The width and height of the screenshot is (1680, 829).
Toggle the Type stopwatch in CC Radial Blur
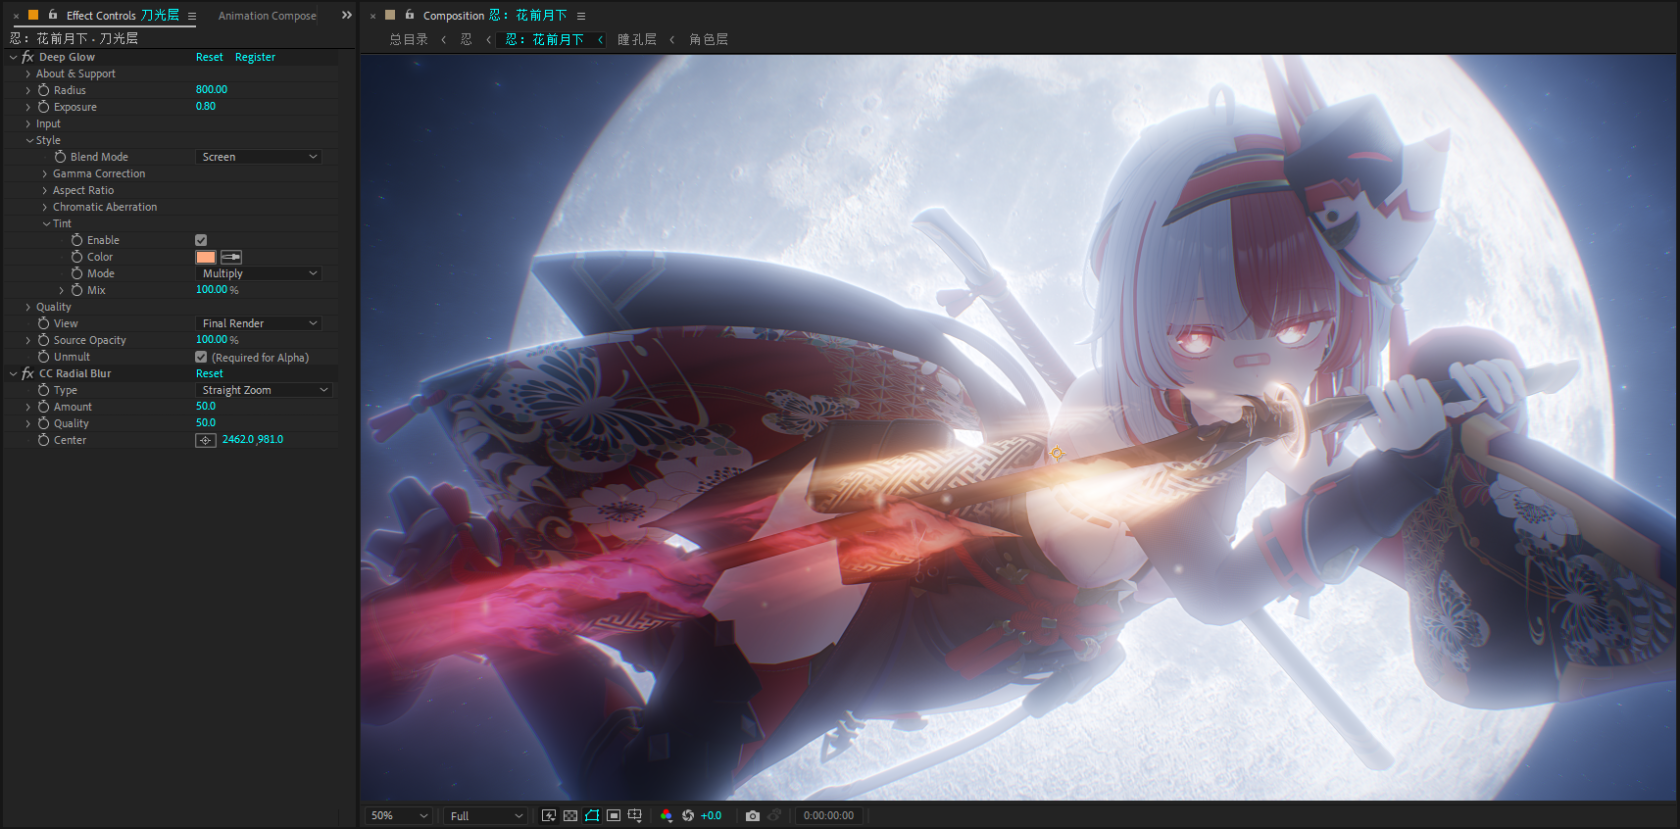click(x=43, y=390)
